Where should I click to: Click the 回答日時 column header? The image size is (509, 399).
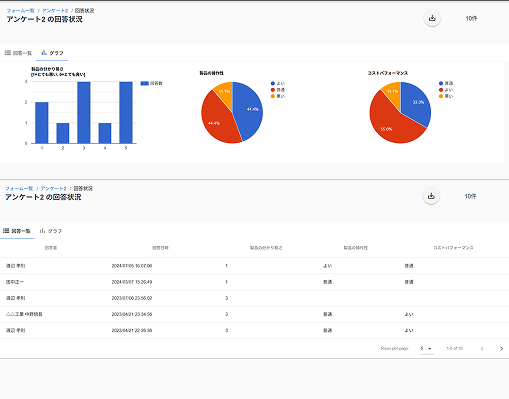160,248
